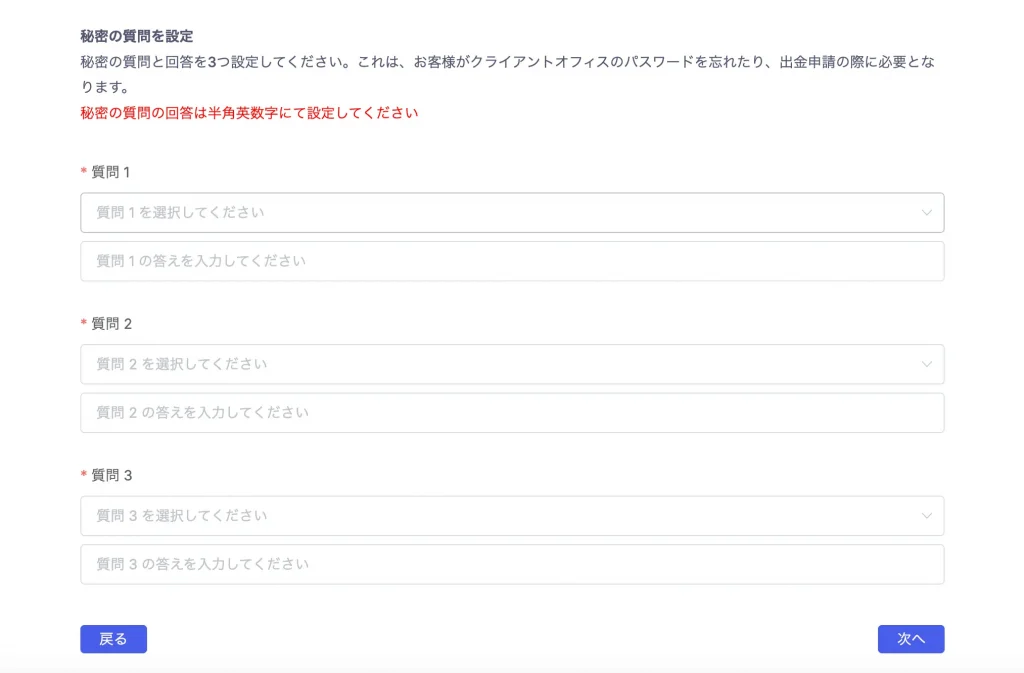Click the red 半角英数字 warning text

[x=249, y=113]
